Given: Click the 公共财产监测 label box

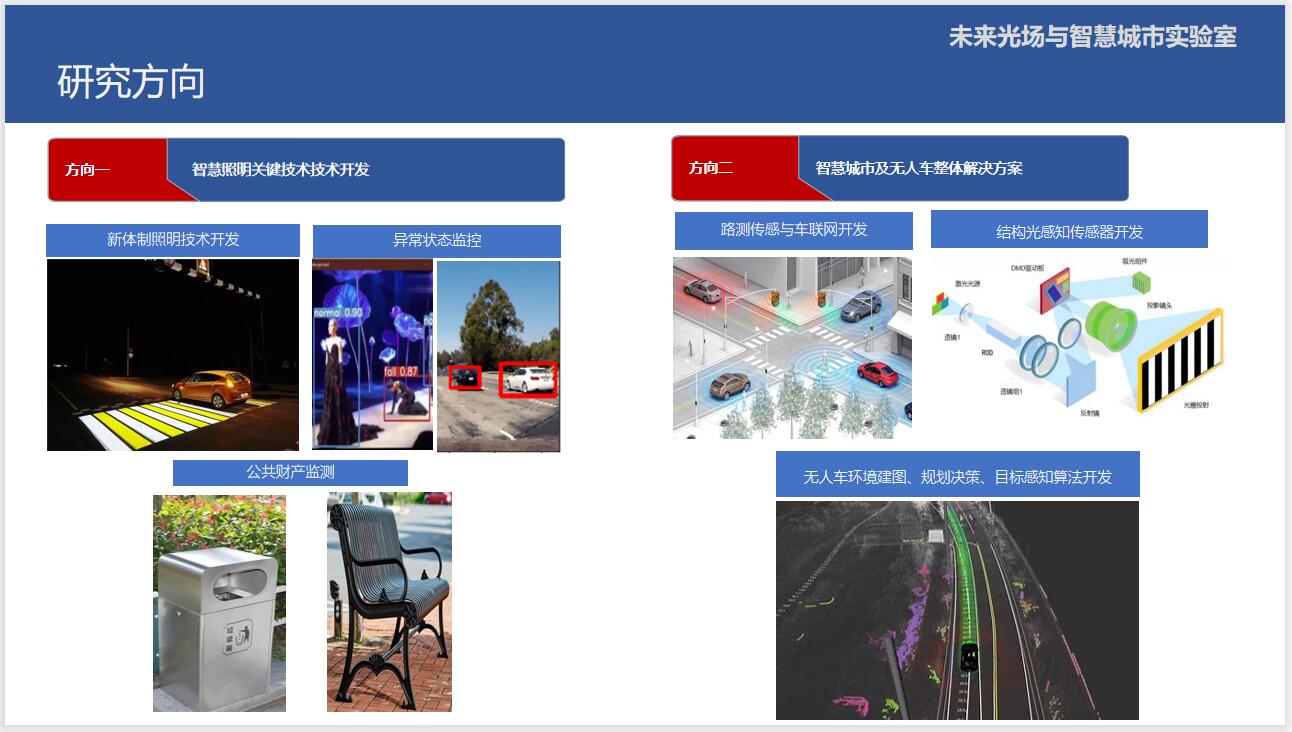Looking at the screenshot, I should 290,472.
